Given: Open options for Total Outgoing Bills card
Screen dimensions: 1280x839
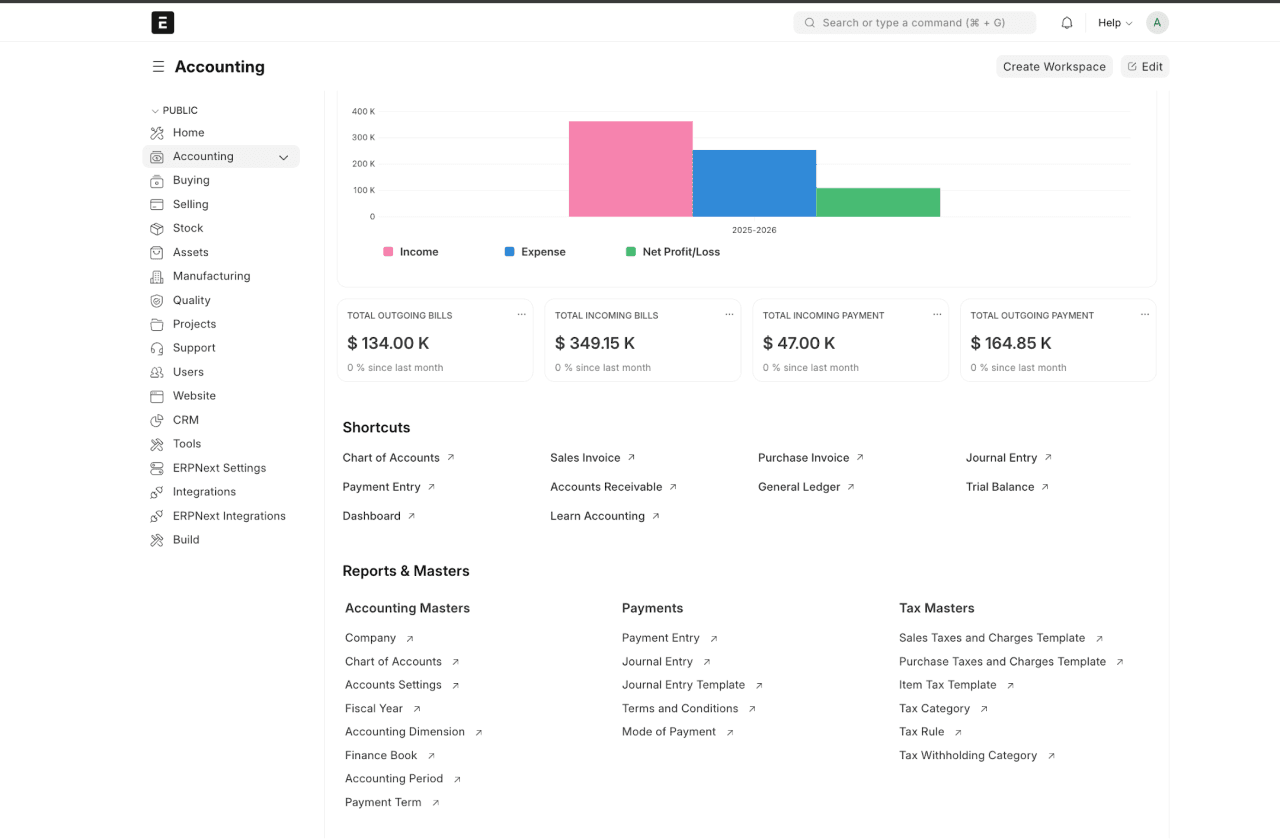Looking at the screenshot, I should click(521, 315).
